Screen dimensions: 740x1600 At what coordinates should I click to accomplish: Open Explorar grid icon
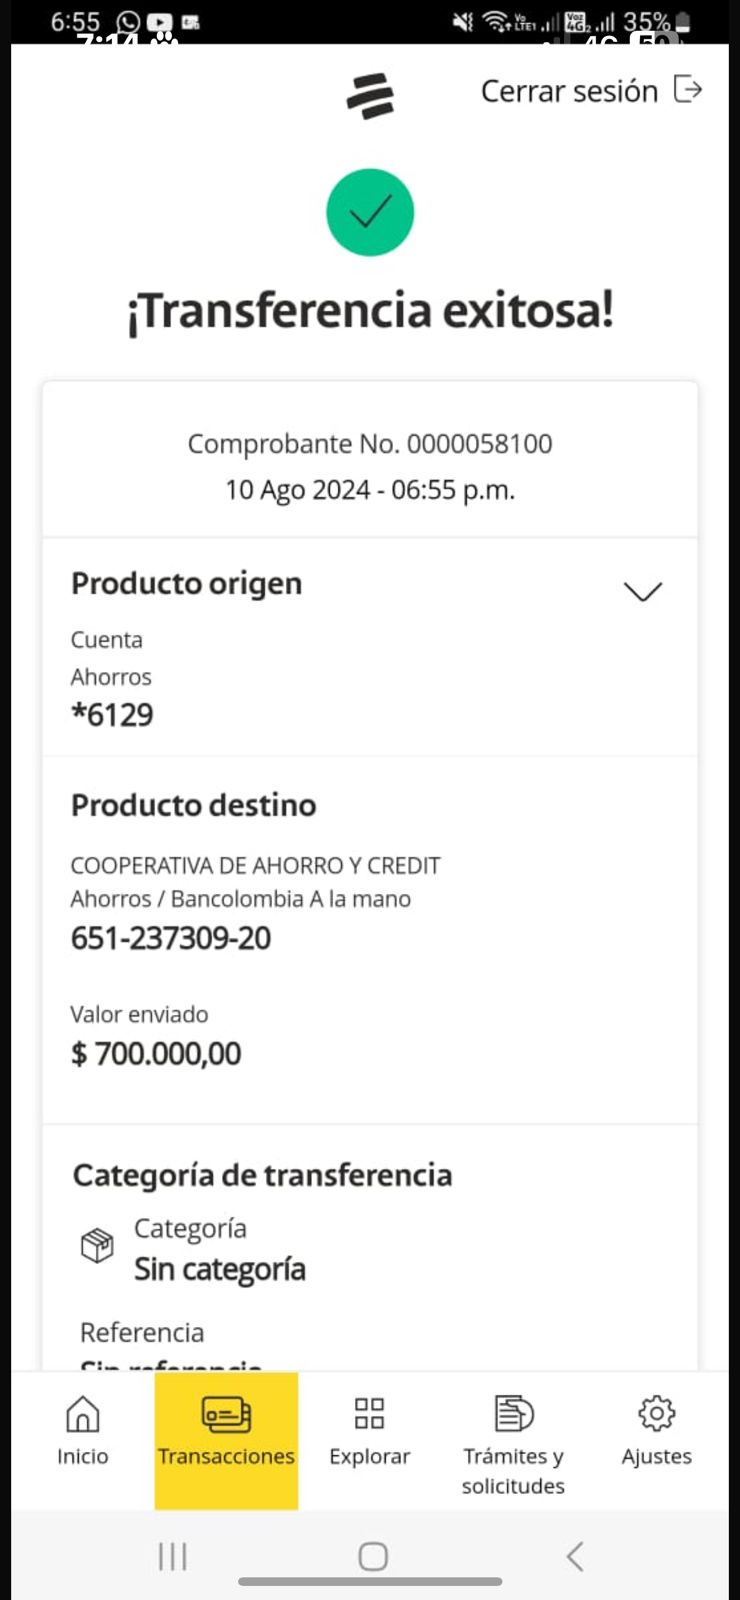tap(369, 1414)
